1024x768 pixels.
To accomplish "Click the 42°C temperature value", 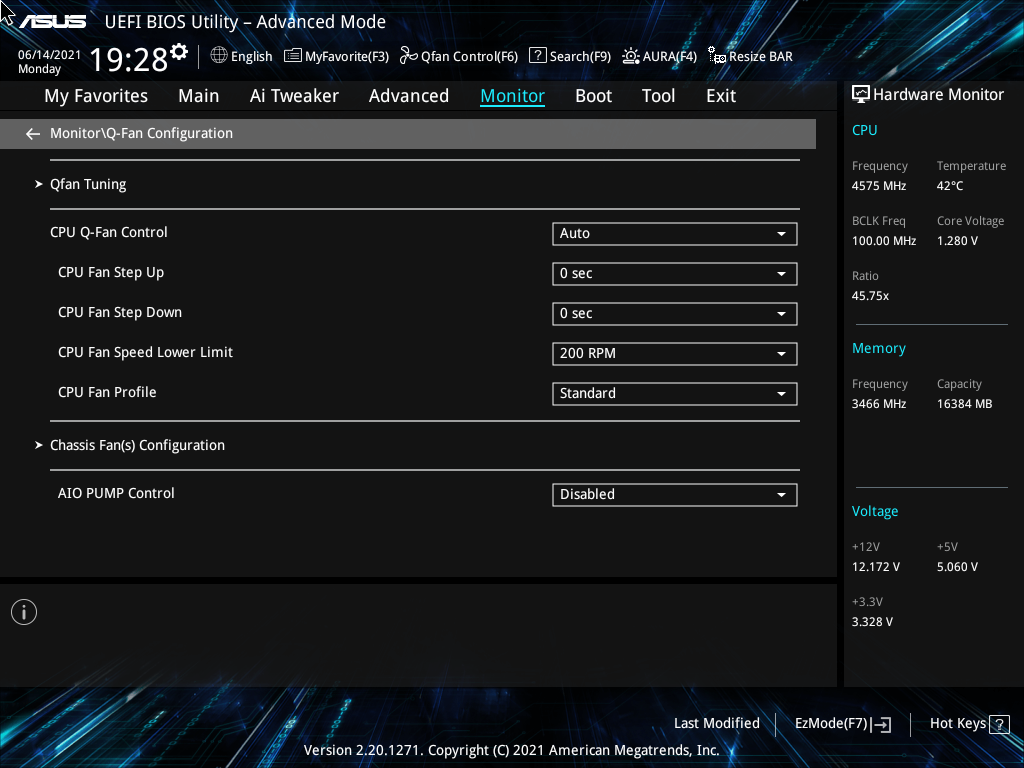I will 950,186.
